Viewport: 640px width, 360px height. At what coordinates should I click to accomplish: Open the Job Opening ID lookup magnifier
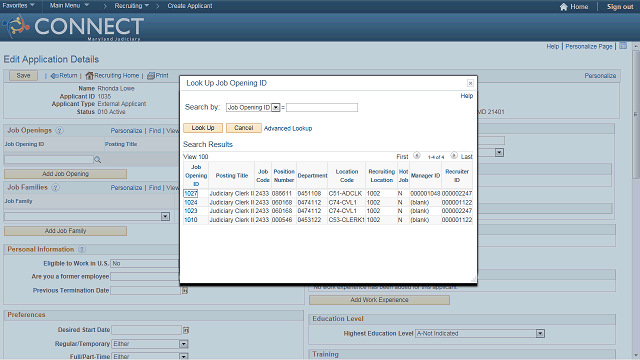click(98, 160)
